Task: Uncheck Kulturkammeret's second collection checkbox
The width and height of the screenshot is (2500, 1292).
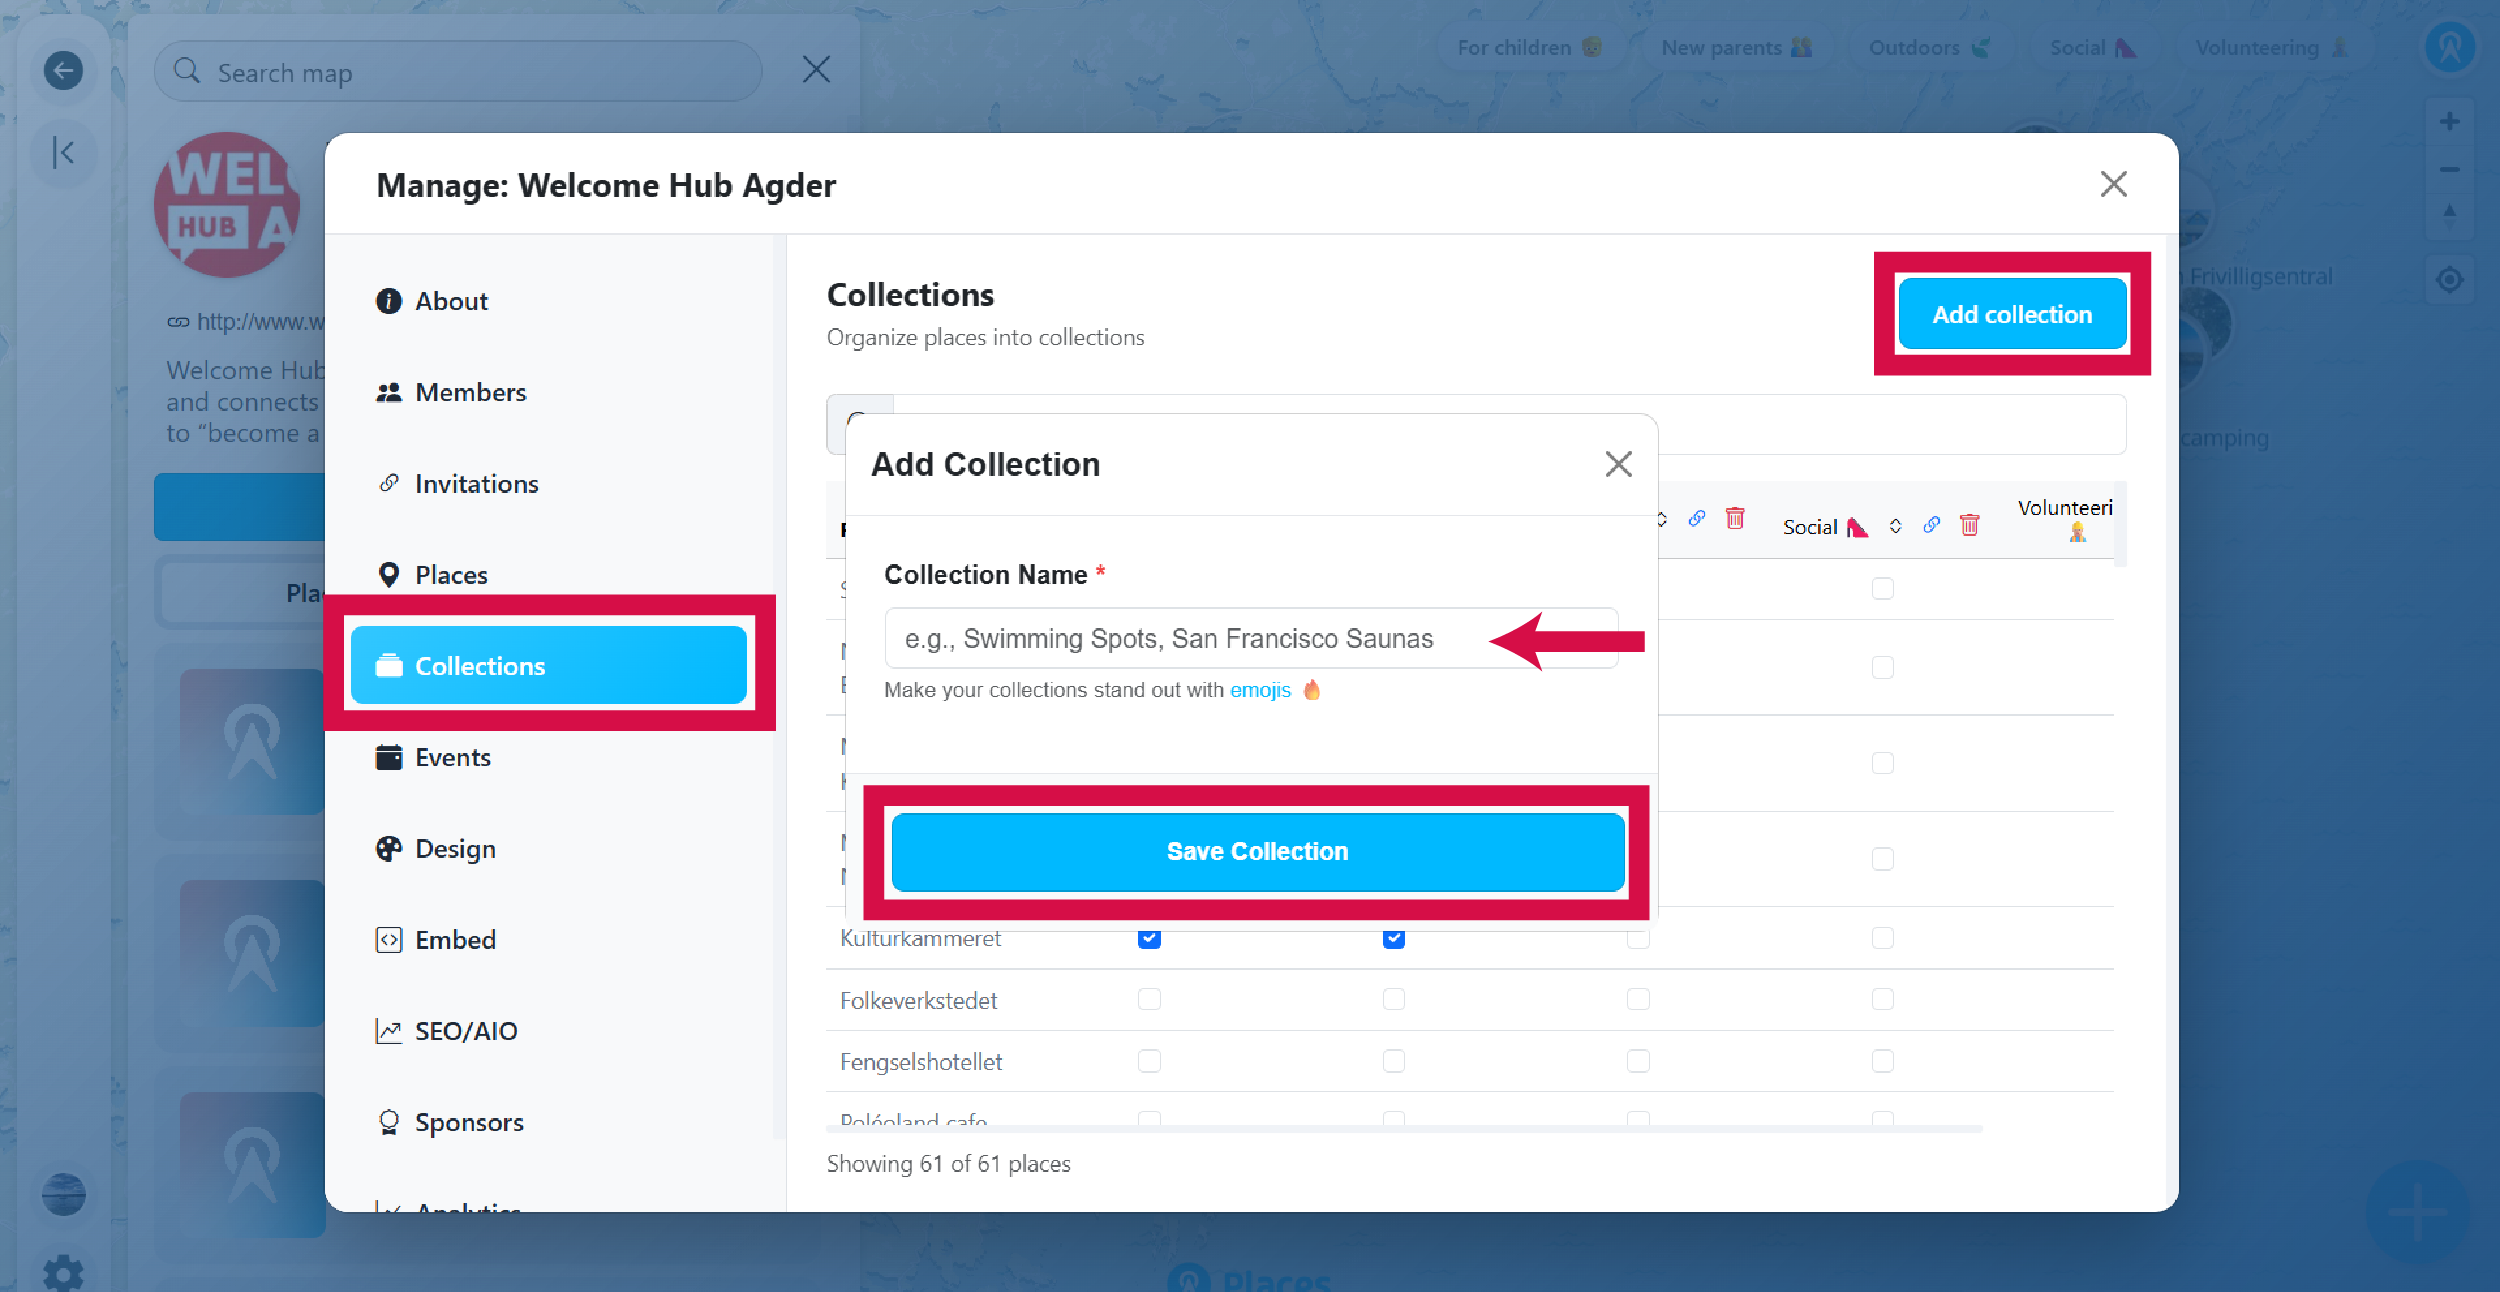Action: point(1394,938)
